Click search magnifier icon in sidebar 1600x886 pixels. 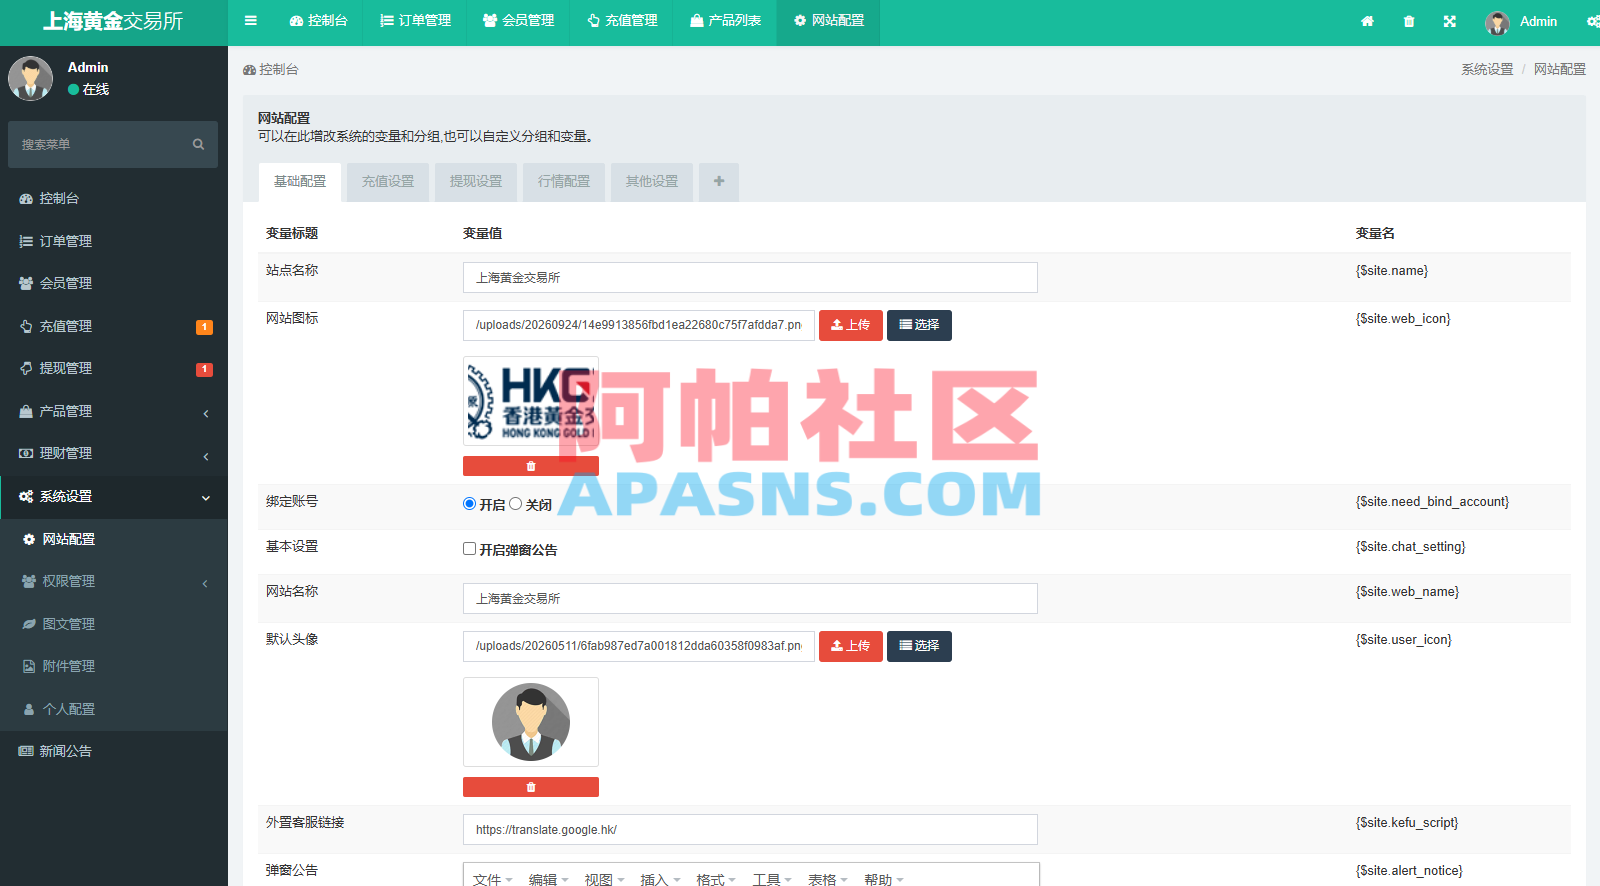tap(198, 144)
